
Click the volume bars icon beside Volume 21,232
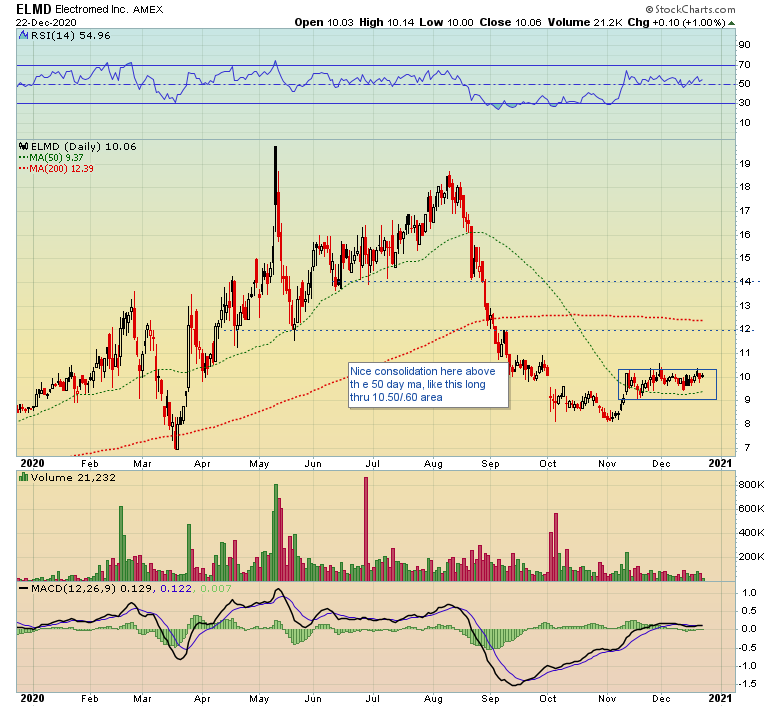[23, 477]
